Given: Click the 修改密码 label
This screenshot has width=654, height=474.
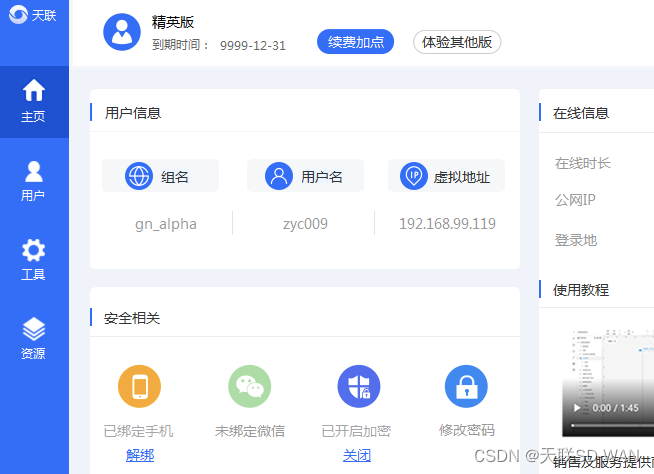Looking at the screenshot, I should pyautogui.click(x=467, y=430).
